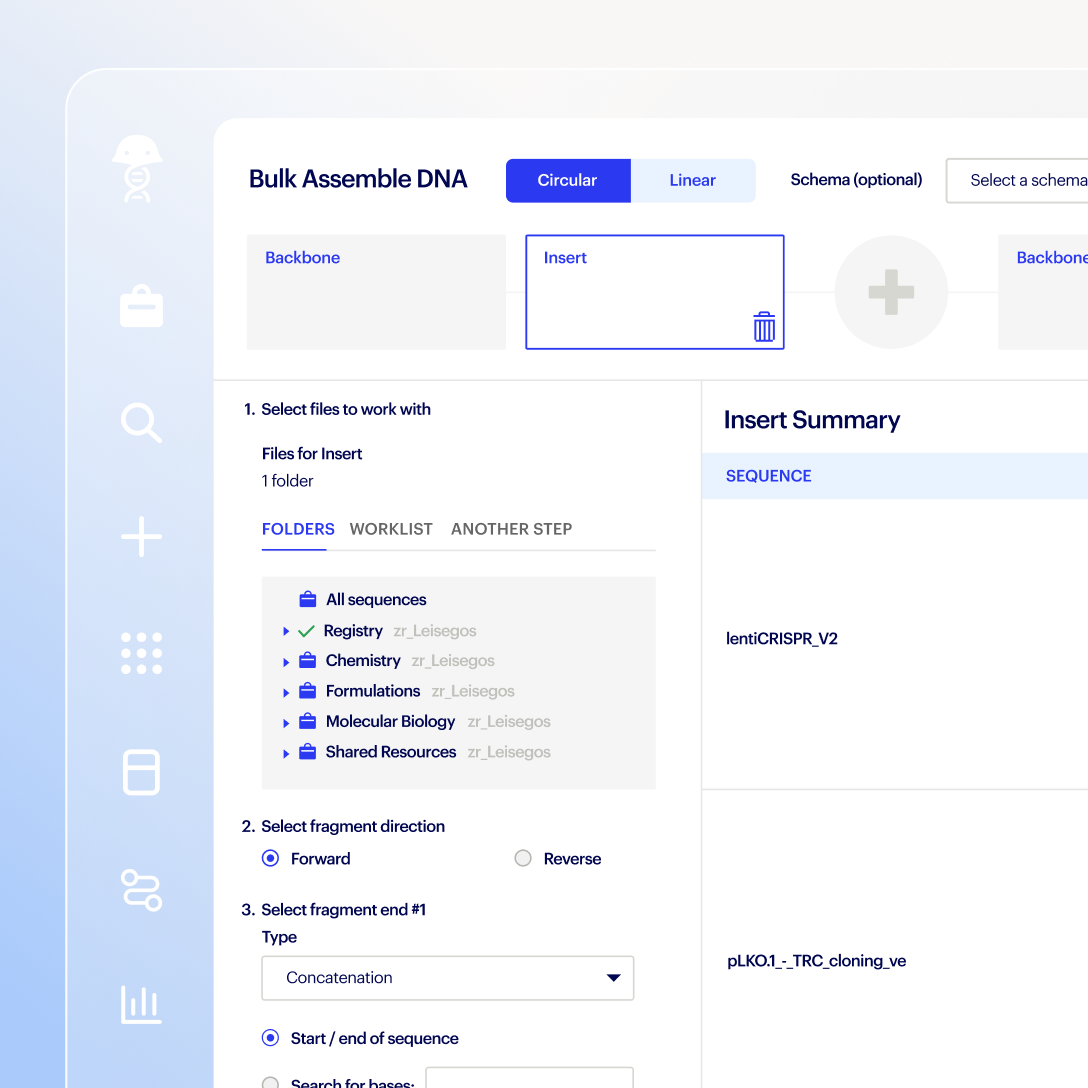The image size is (1088, 1088).
Task: Open the workflows sidebar icon
Action: click(142, 890)
